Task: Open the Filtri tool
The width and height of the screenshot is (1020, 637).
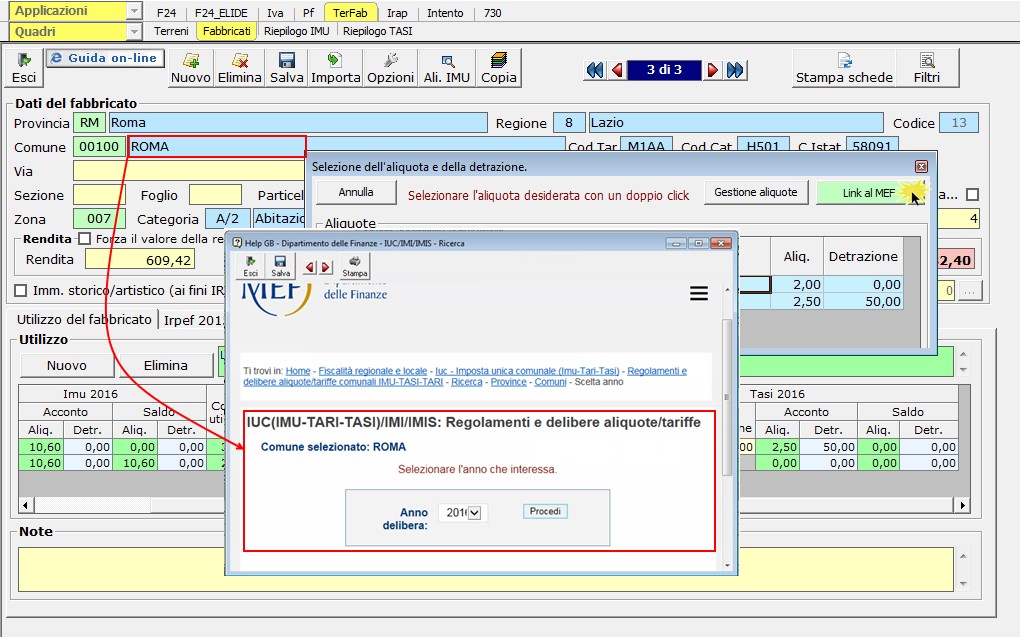Action: coord(927,68)
